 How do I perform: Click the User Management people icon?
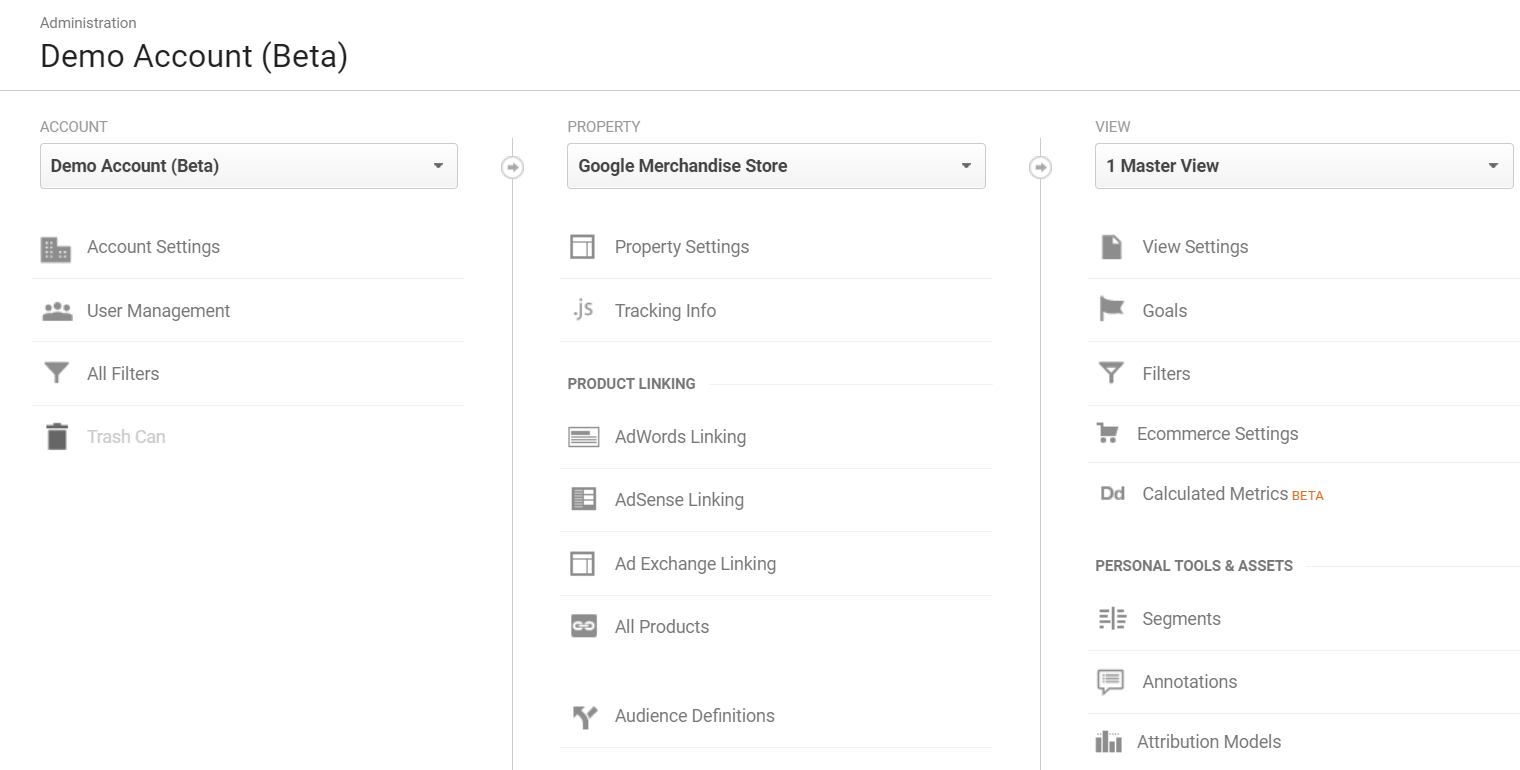click(x=57, y=312)
